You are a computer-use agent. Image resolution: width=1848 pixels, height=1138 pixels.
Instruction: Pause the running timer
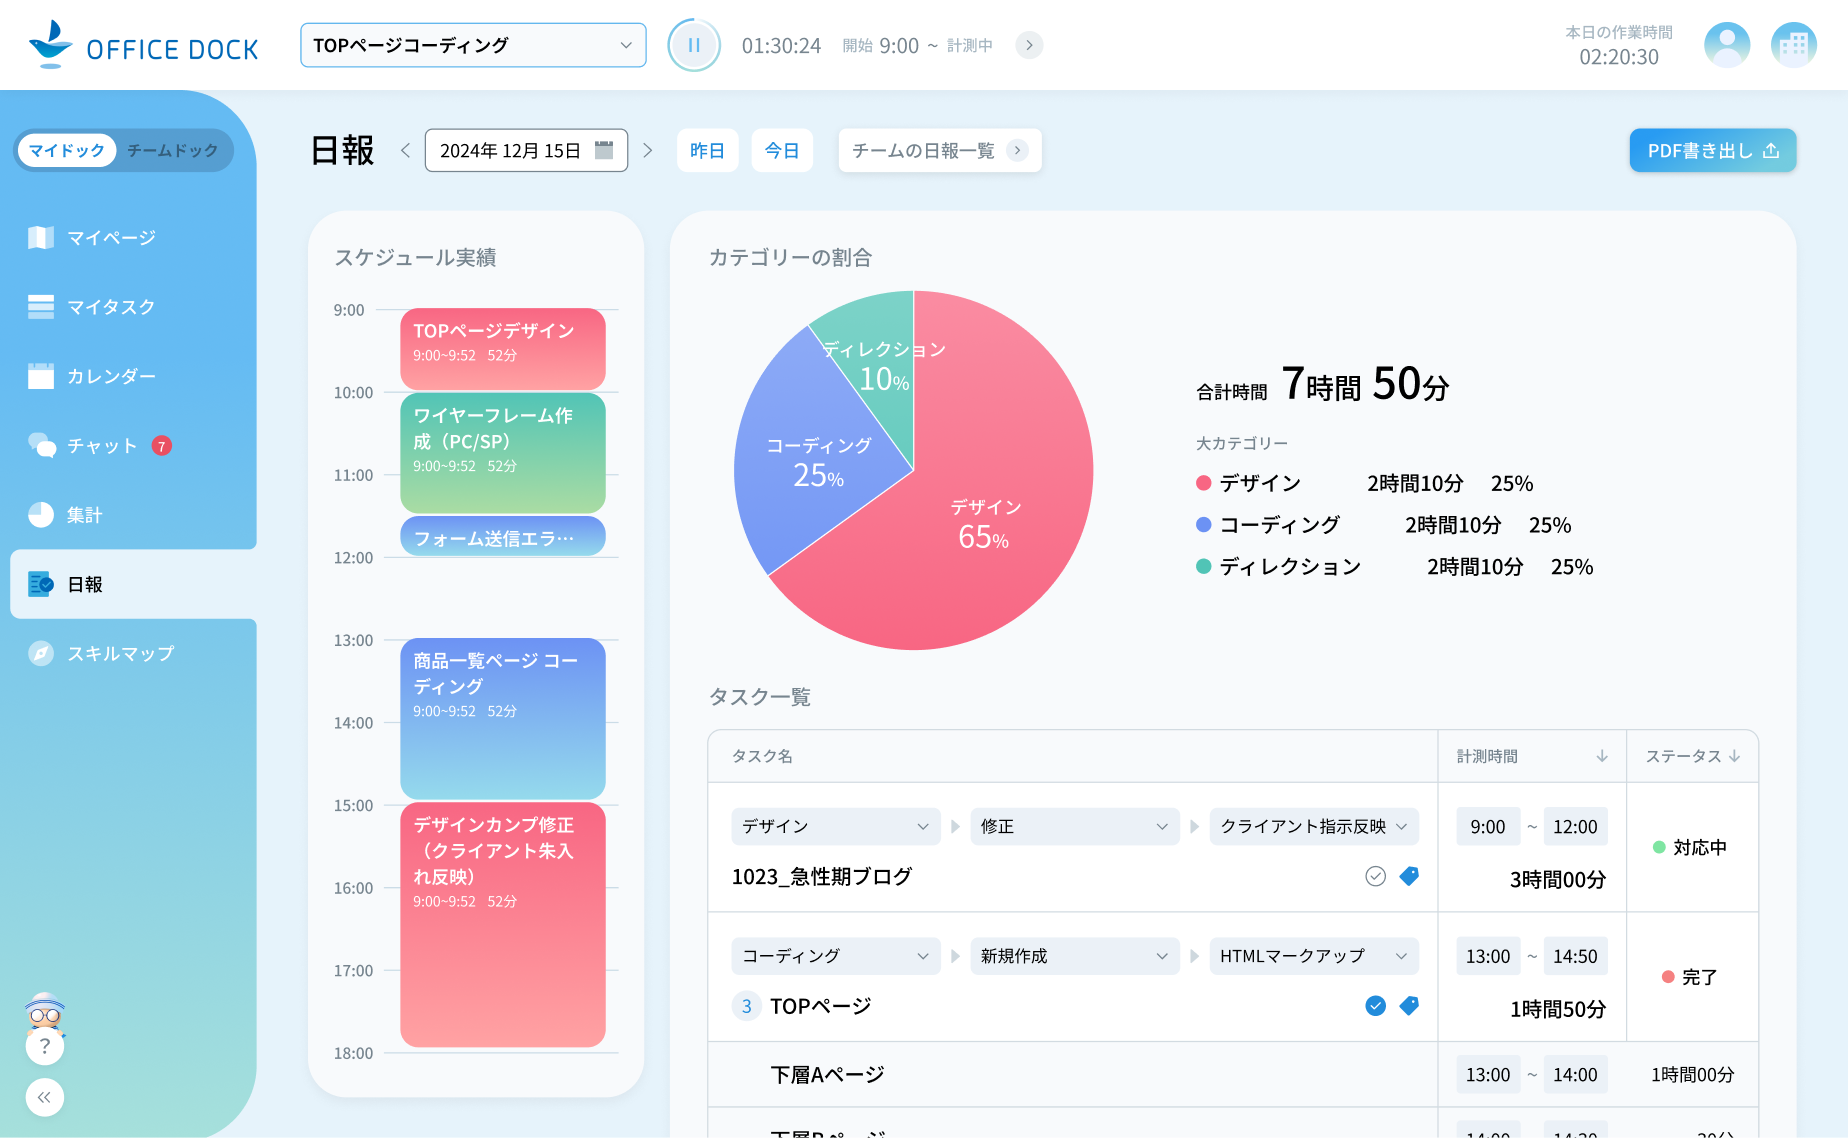[x=694, y=44]
